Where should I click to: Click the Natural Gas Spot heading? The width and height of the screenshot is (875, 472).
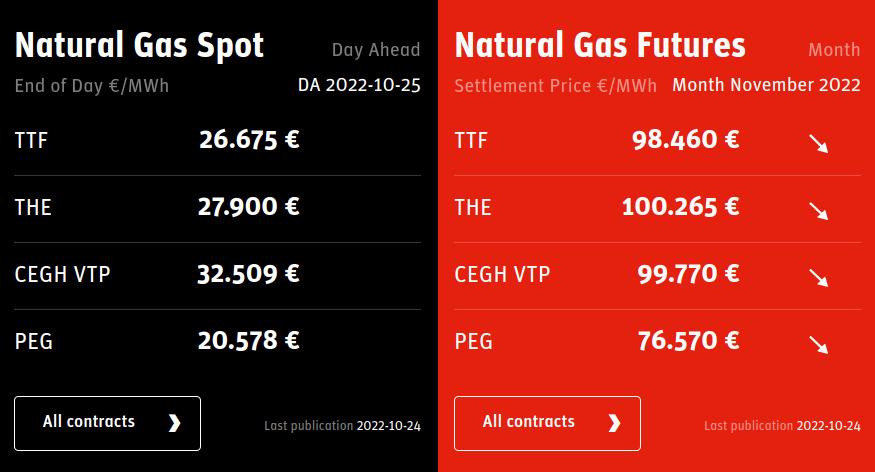(139, 46)
